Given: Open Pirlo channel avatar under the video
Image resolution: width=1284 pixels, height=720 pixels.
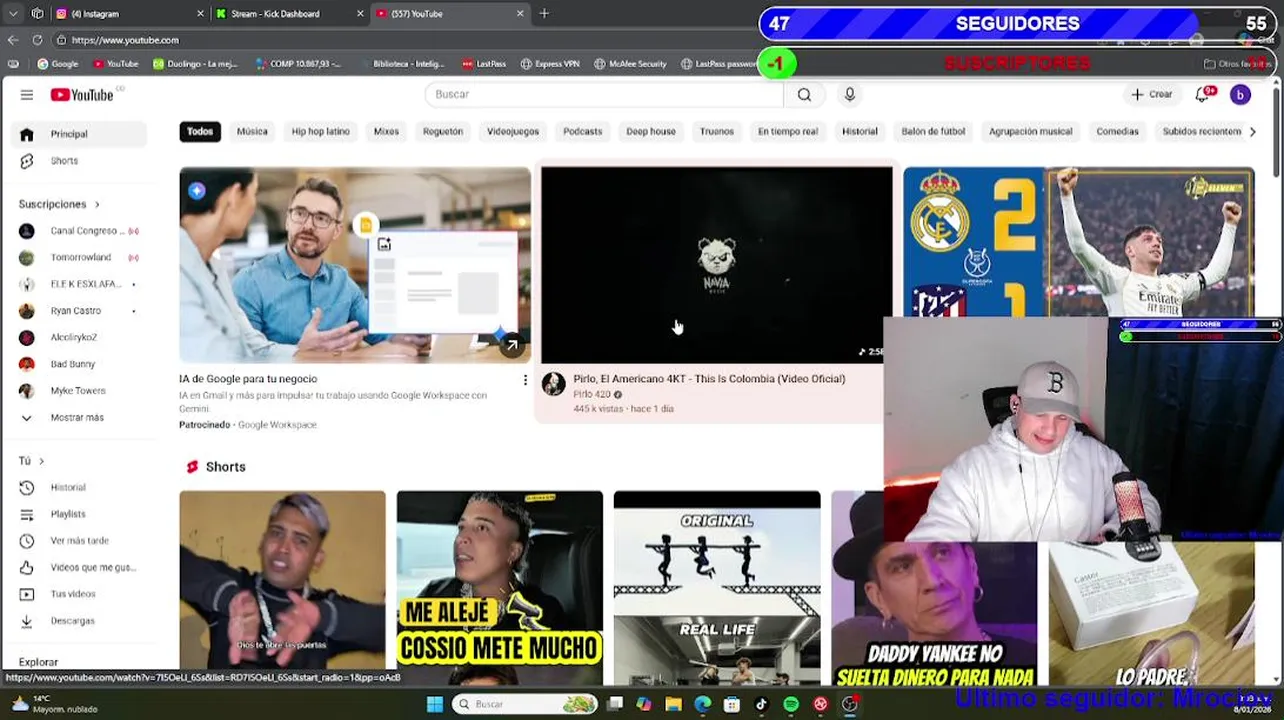Looking at the screenshot, I should (x=553, y=384).
